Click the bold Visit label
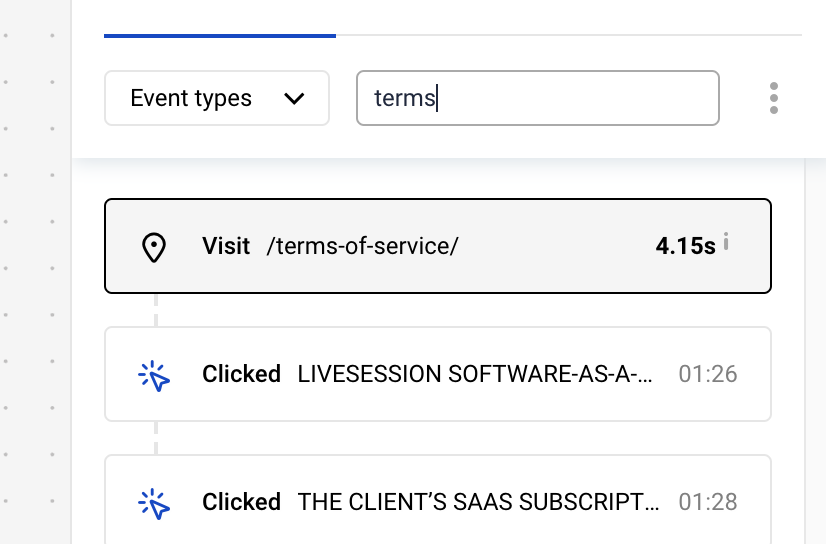Screen dimensions: 826x544 point(226,247)
